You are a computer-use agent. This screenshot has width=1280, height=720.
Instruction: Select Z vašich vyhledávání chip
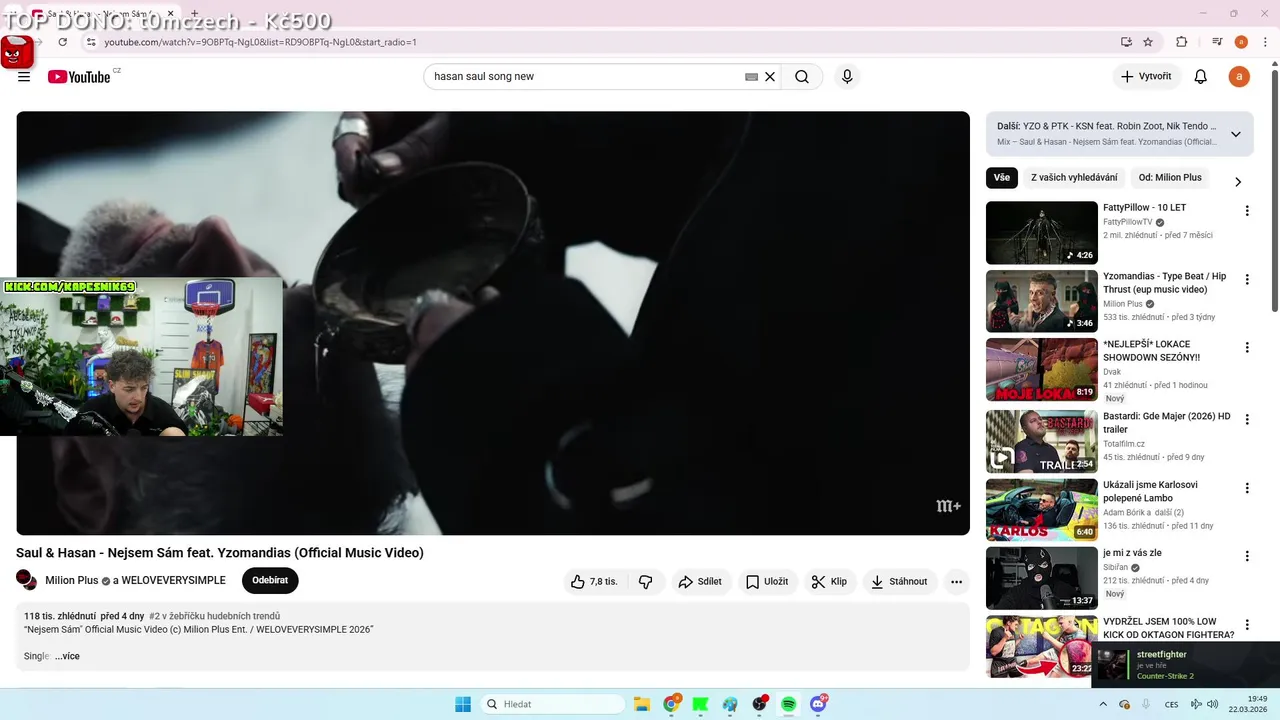pos(1074,178)
